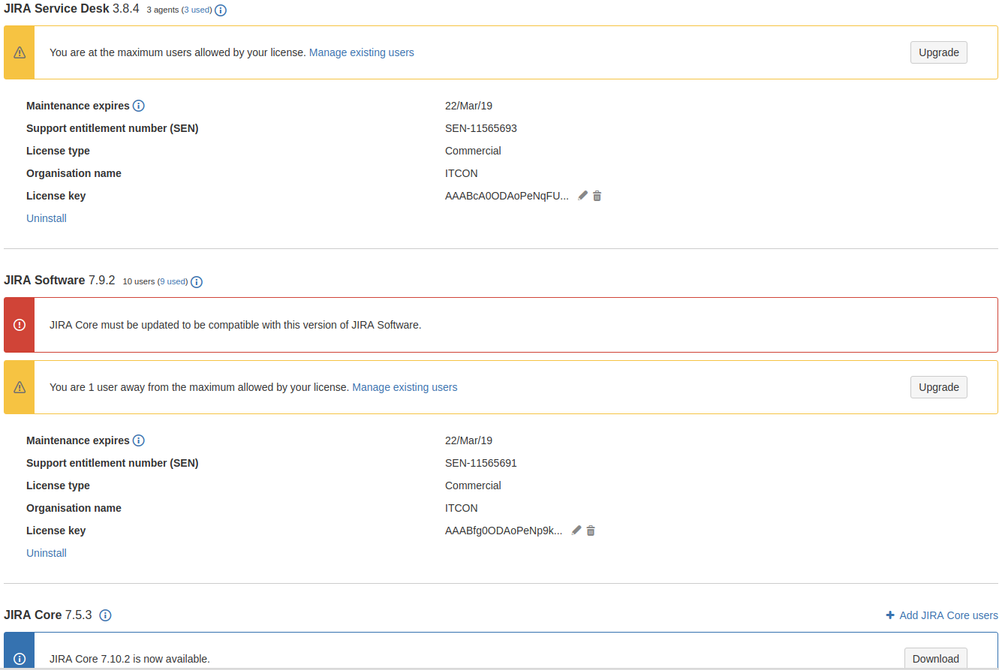Screen dimensions: 999x670
Task: Upgrade the JIRA Software license
Action: point(938,387)
